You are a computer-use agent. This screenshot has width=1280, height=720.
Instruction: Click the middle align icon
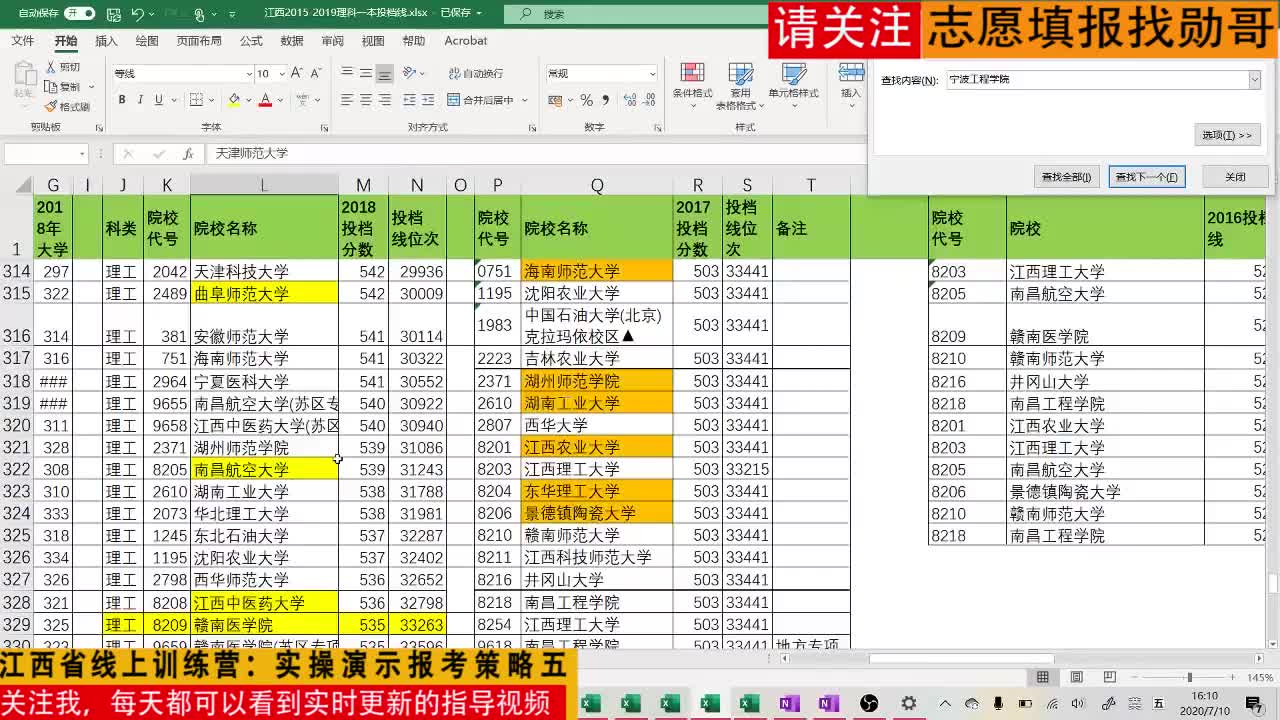(365, 73)
